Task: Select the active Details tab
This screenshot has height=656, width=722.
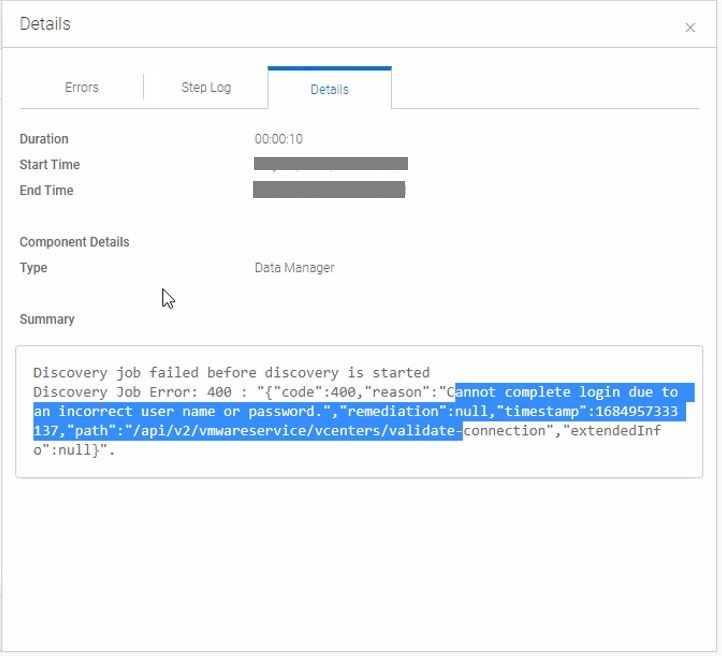Action: (x=329, y=89)
